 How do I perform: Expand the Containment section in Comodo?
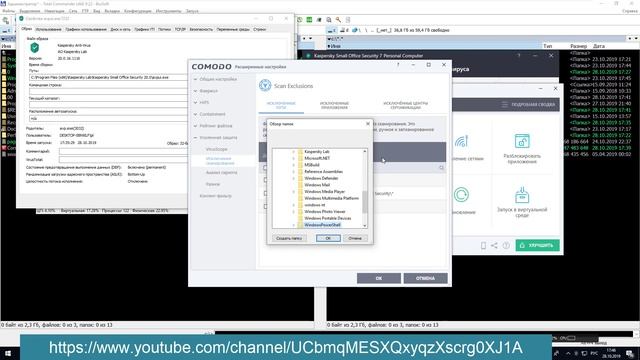pyautogui.click(x=212, y=114)
